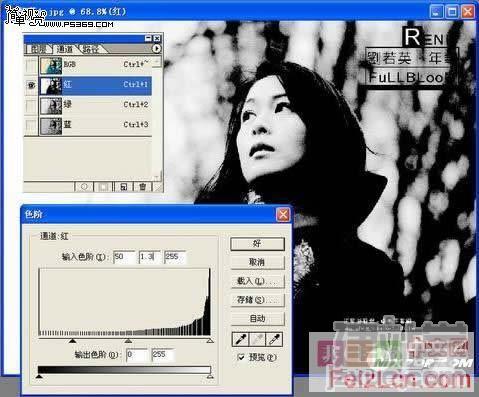
Task: Collapse the channels palette window
Action: (149, 39)
